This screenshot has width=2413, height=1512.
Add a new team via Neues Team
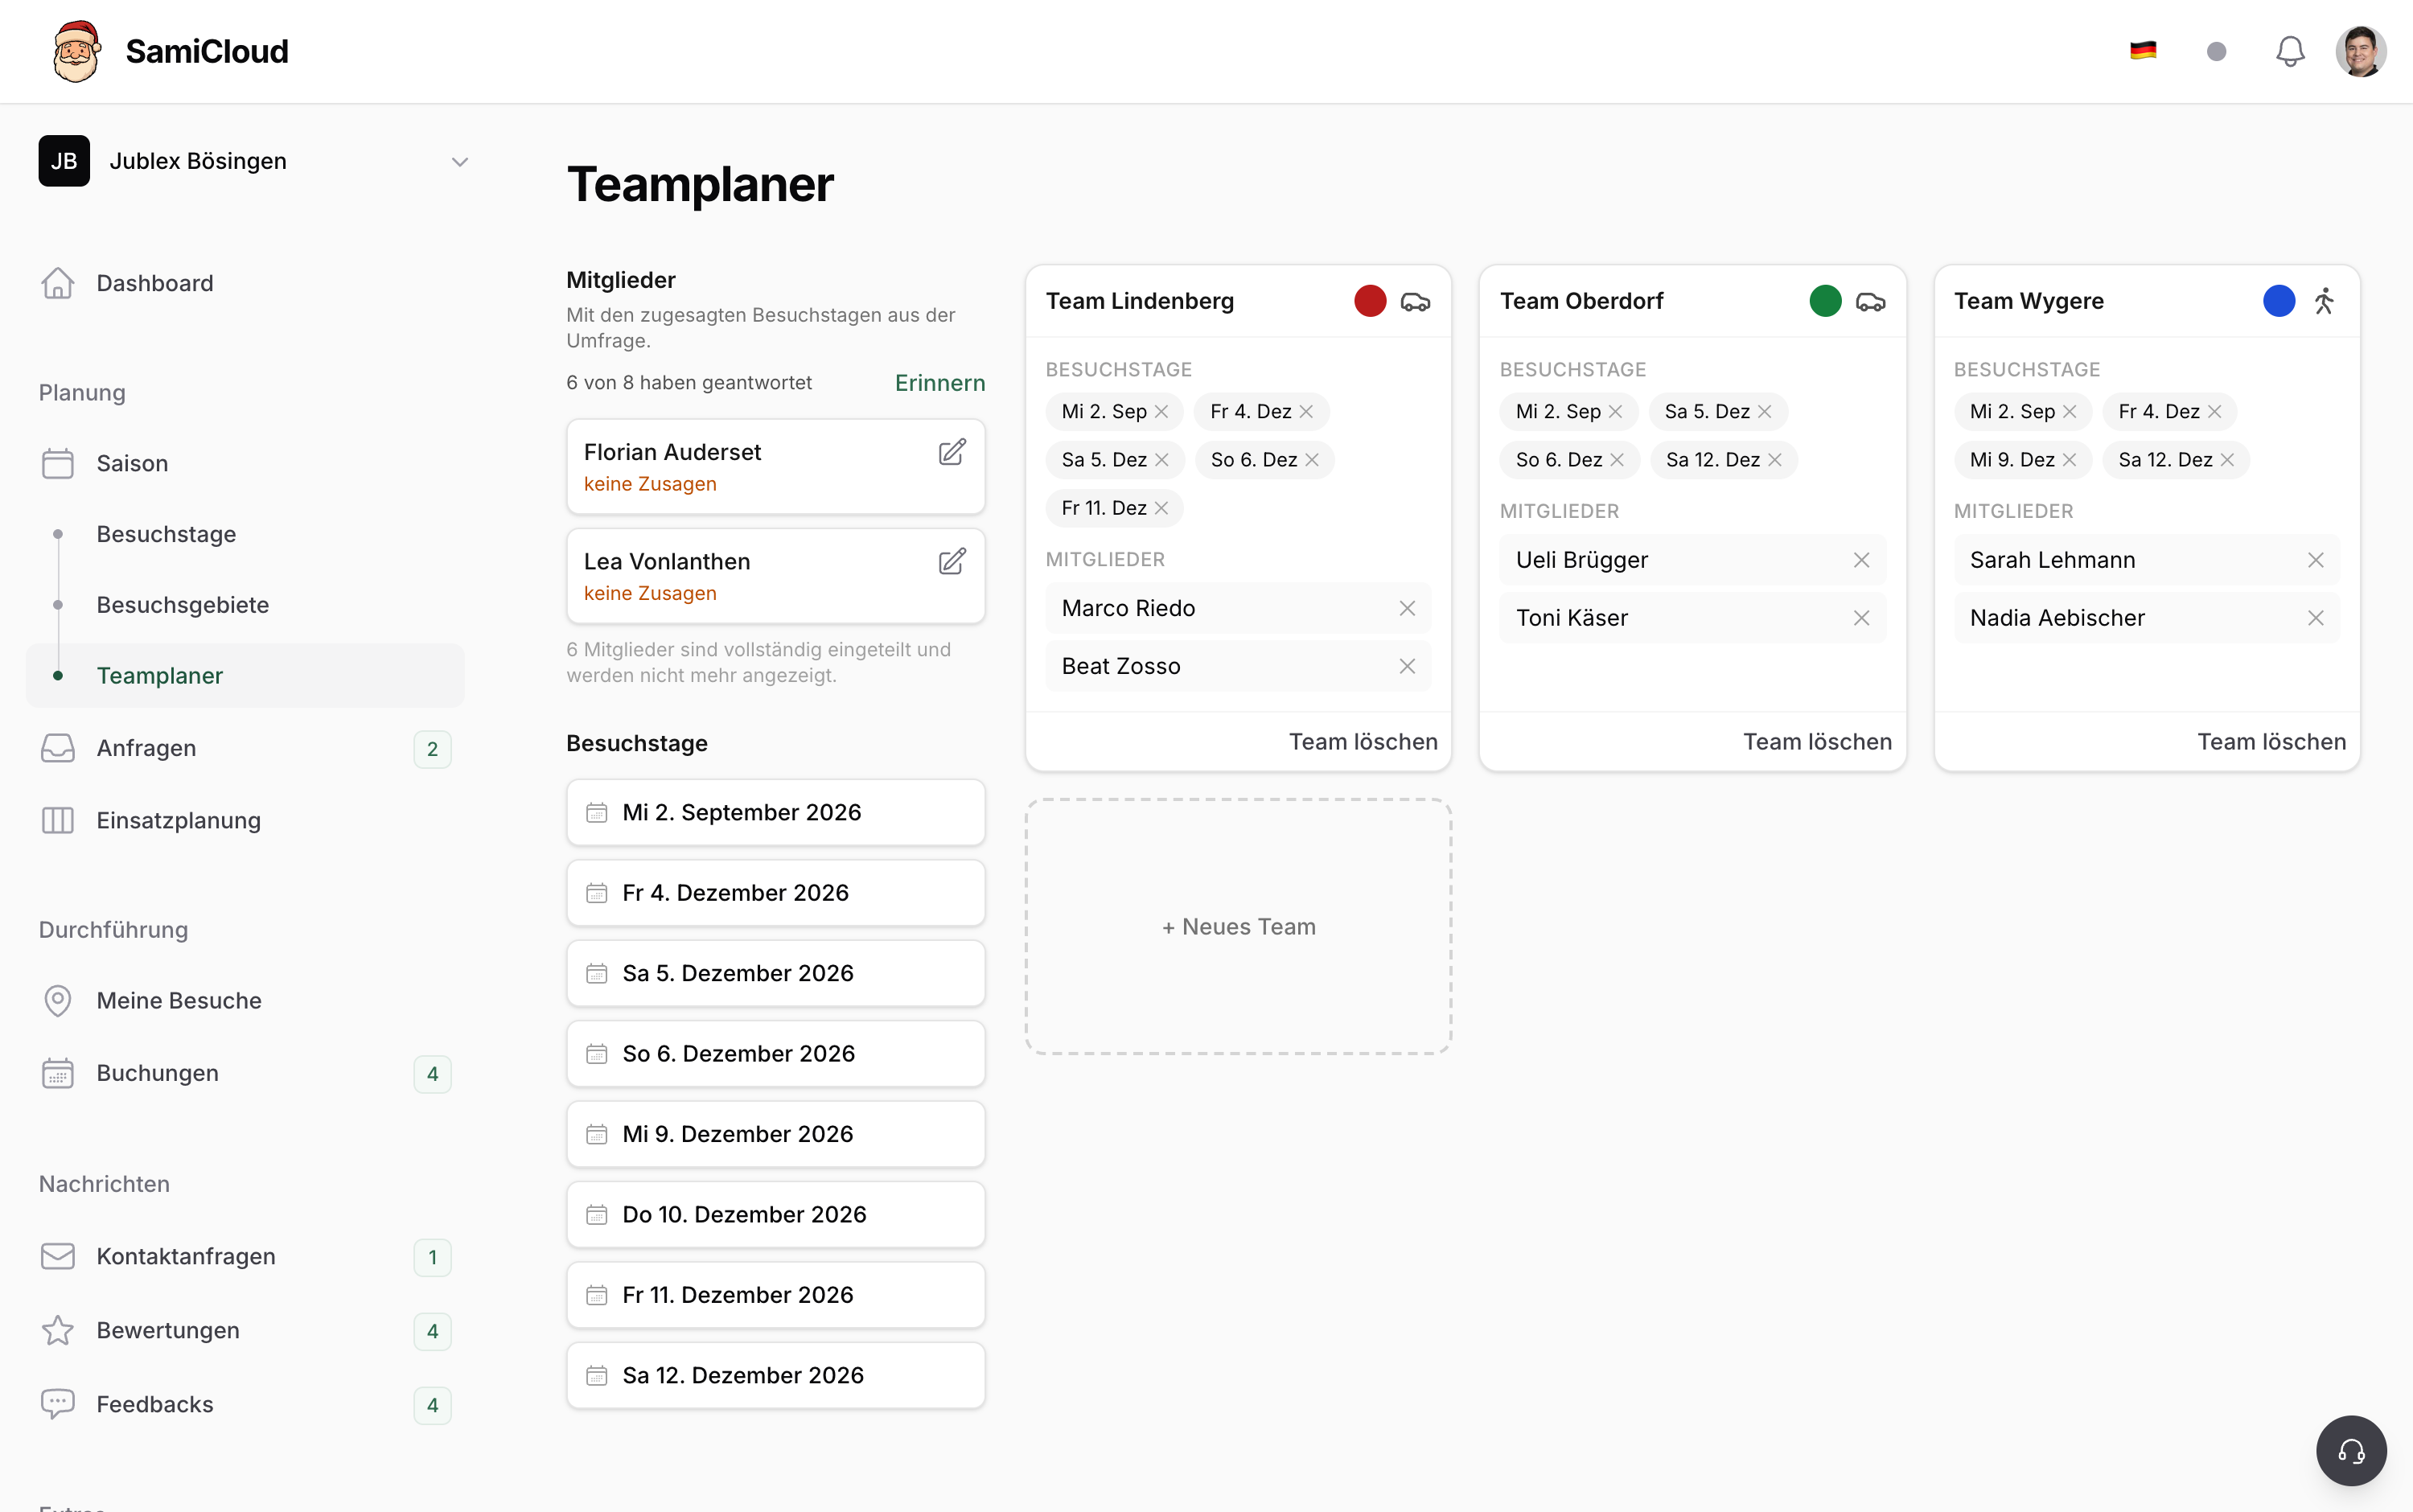click(1238, 926)
